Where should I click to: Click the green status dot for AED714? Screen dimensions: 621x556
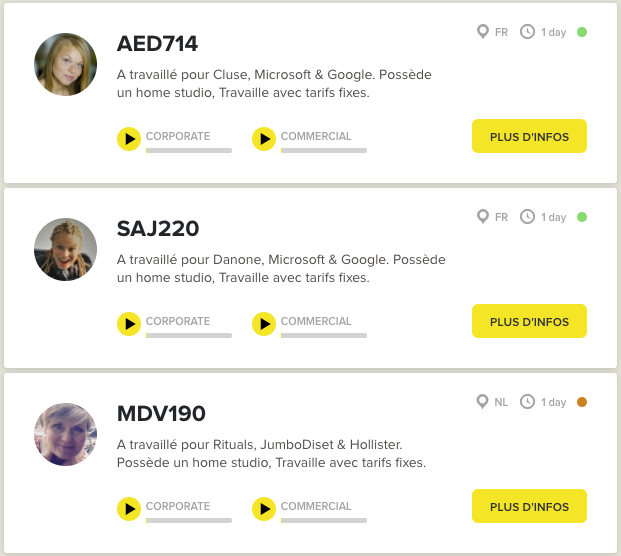tap(582, 32)
